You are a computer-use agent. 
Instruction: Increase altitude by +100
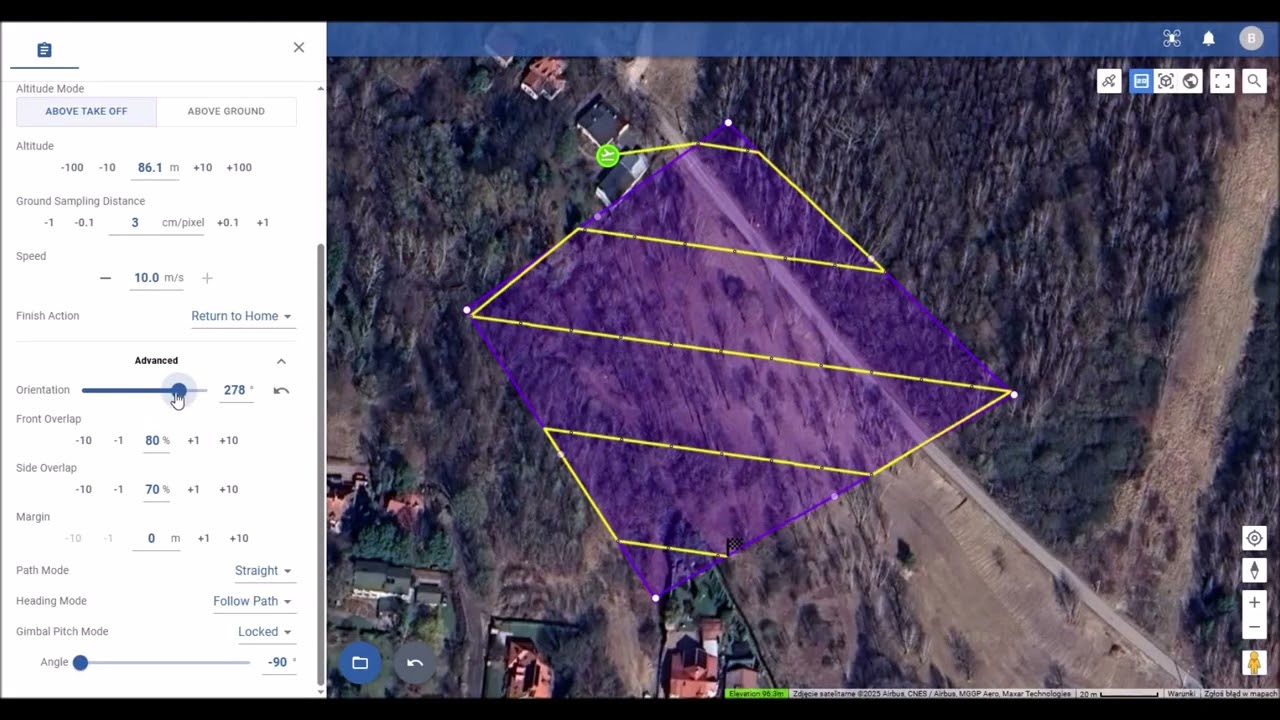pyautogui.click(x=239, y=167)
